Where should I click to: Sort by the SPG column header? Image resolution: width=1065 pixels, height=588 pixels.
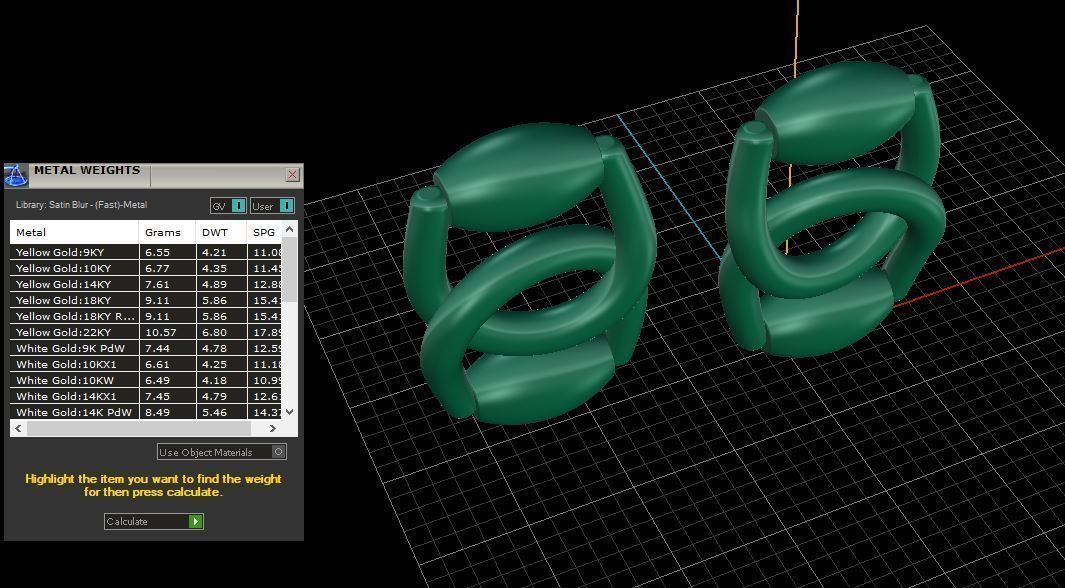264,232
